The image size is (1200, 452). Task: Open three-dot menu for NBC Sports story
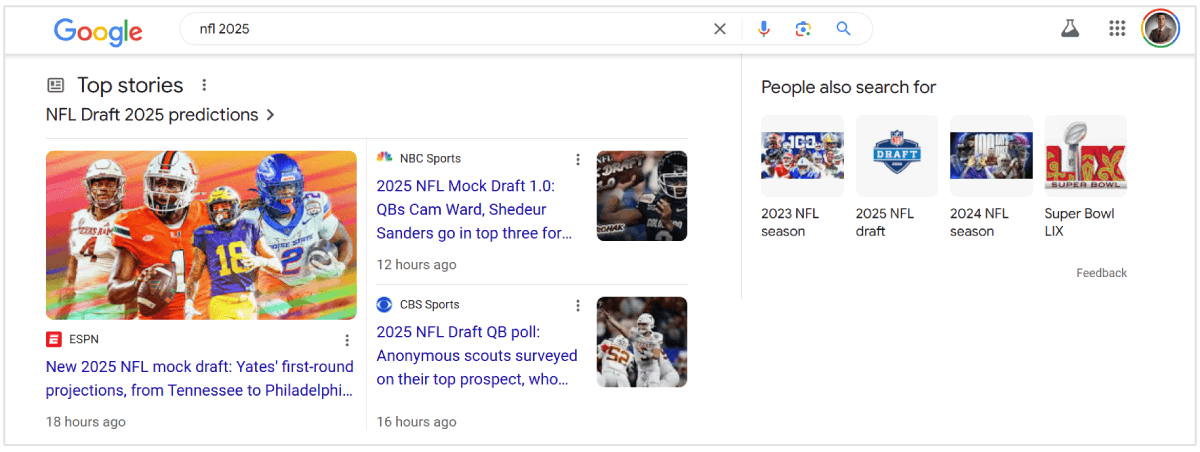click(x=577, y=159)
